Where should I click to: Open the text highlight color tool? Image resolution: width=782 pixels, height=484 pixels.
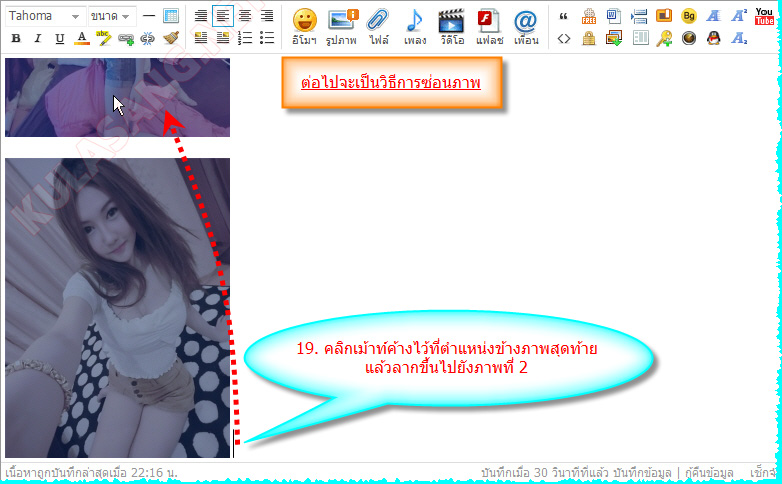pyautogui.click(x=103, y=38)
